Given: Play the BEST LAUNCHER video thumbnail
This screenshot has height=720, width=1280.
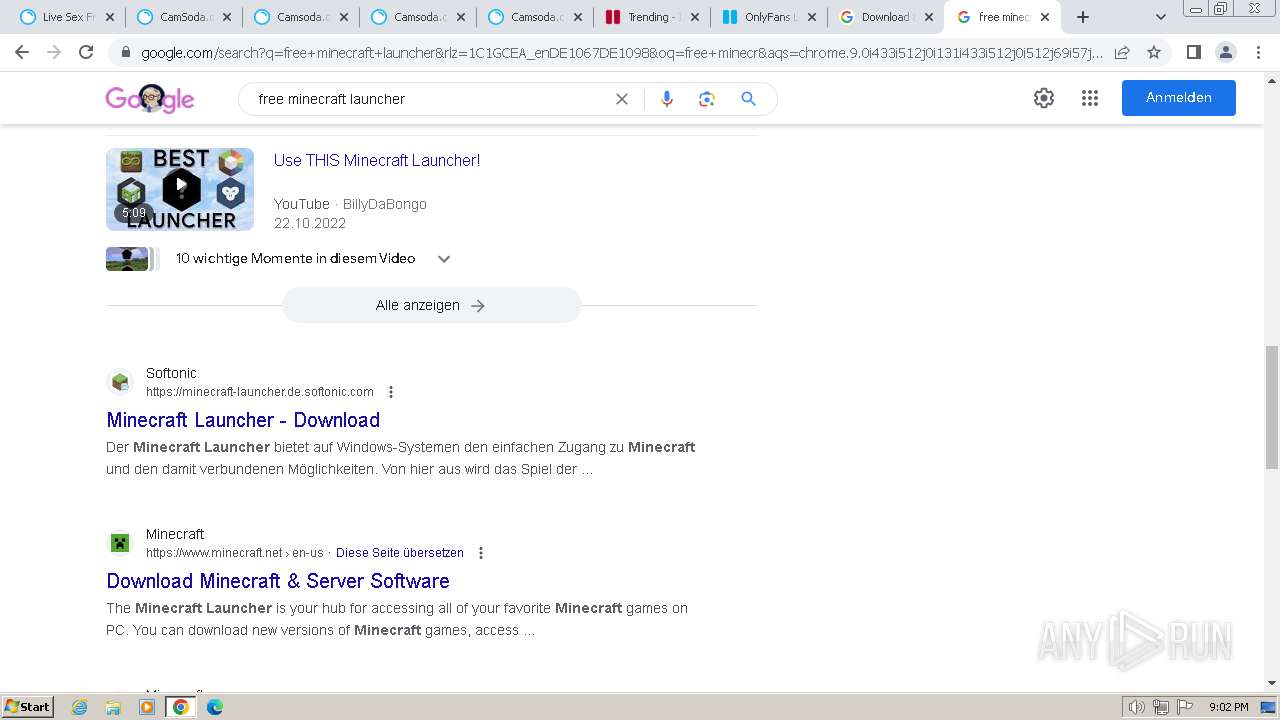Looking at the screenshot, I should tap(180, 189).
